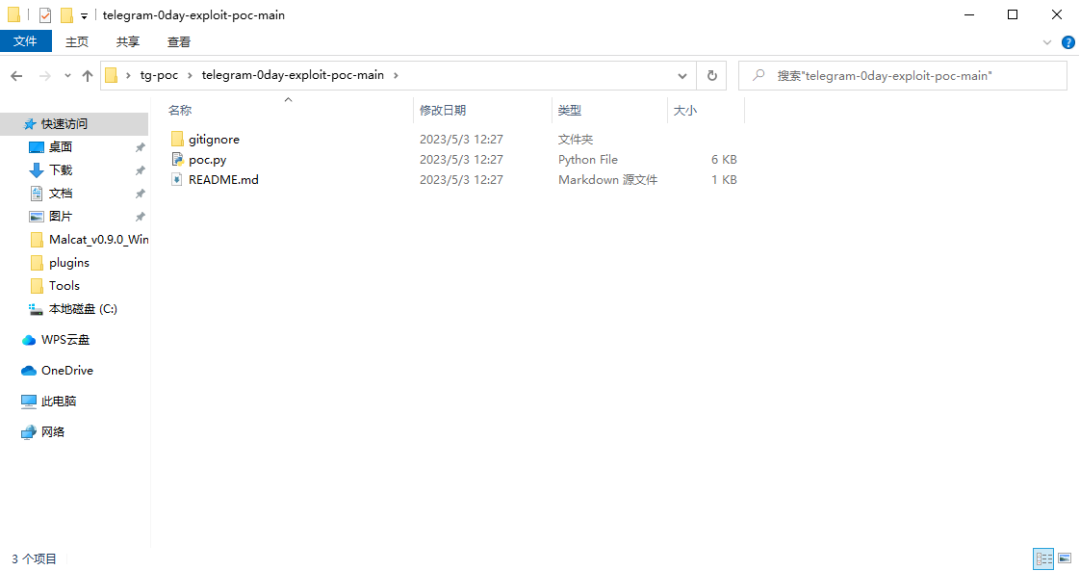Switch to the 查看 ribbon tab
This screenshot has width=1080, height=571.
click(x=178, y=42)
